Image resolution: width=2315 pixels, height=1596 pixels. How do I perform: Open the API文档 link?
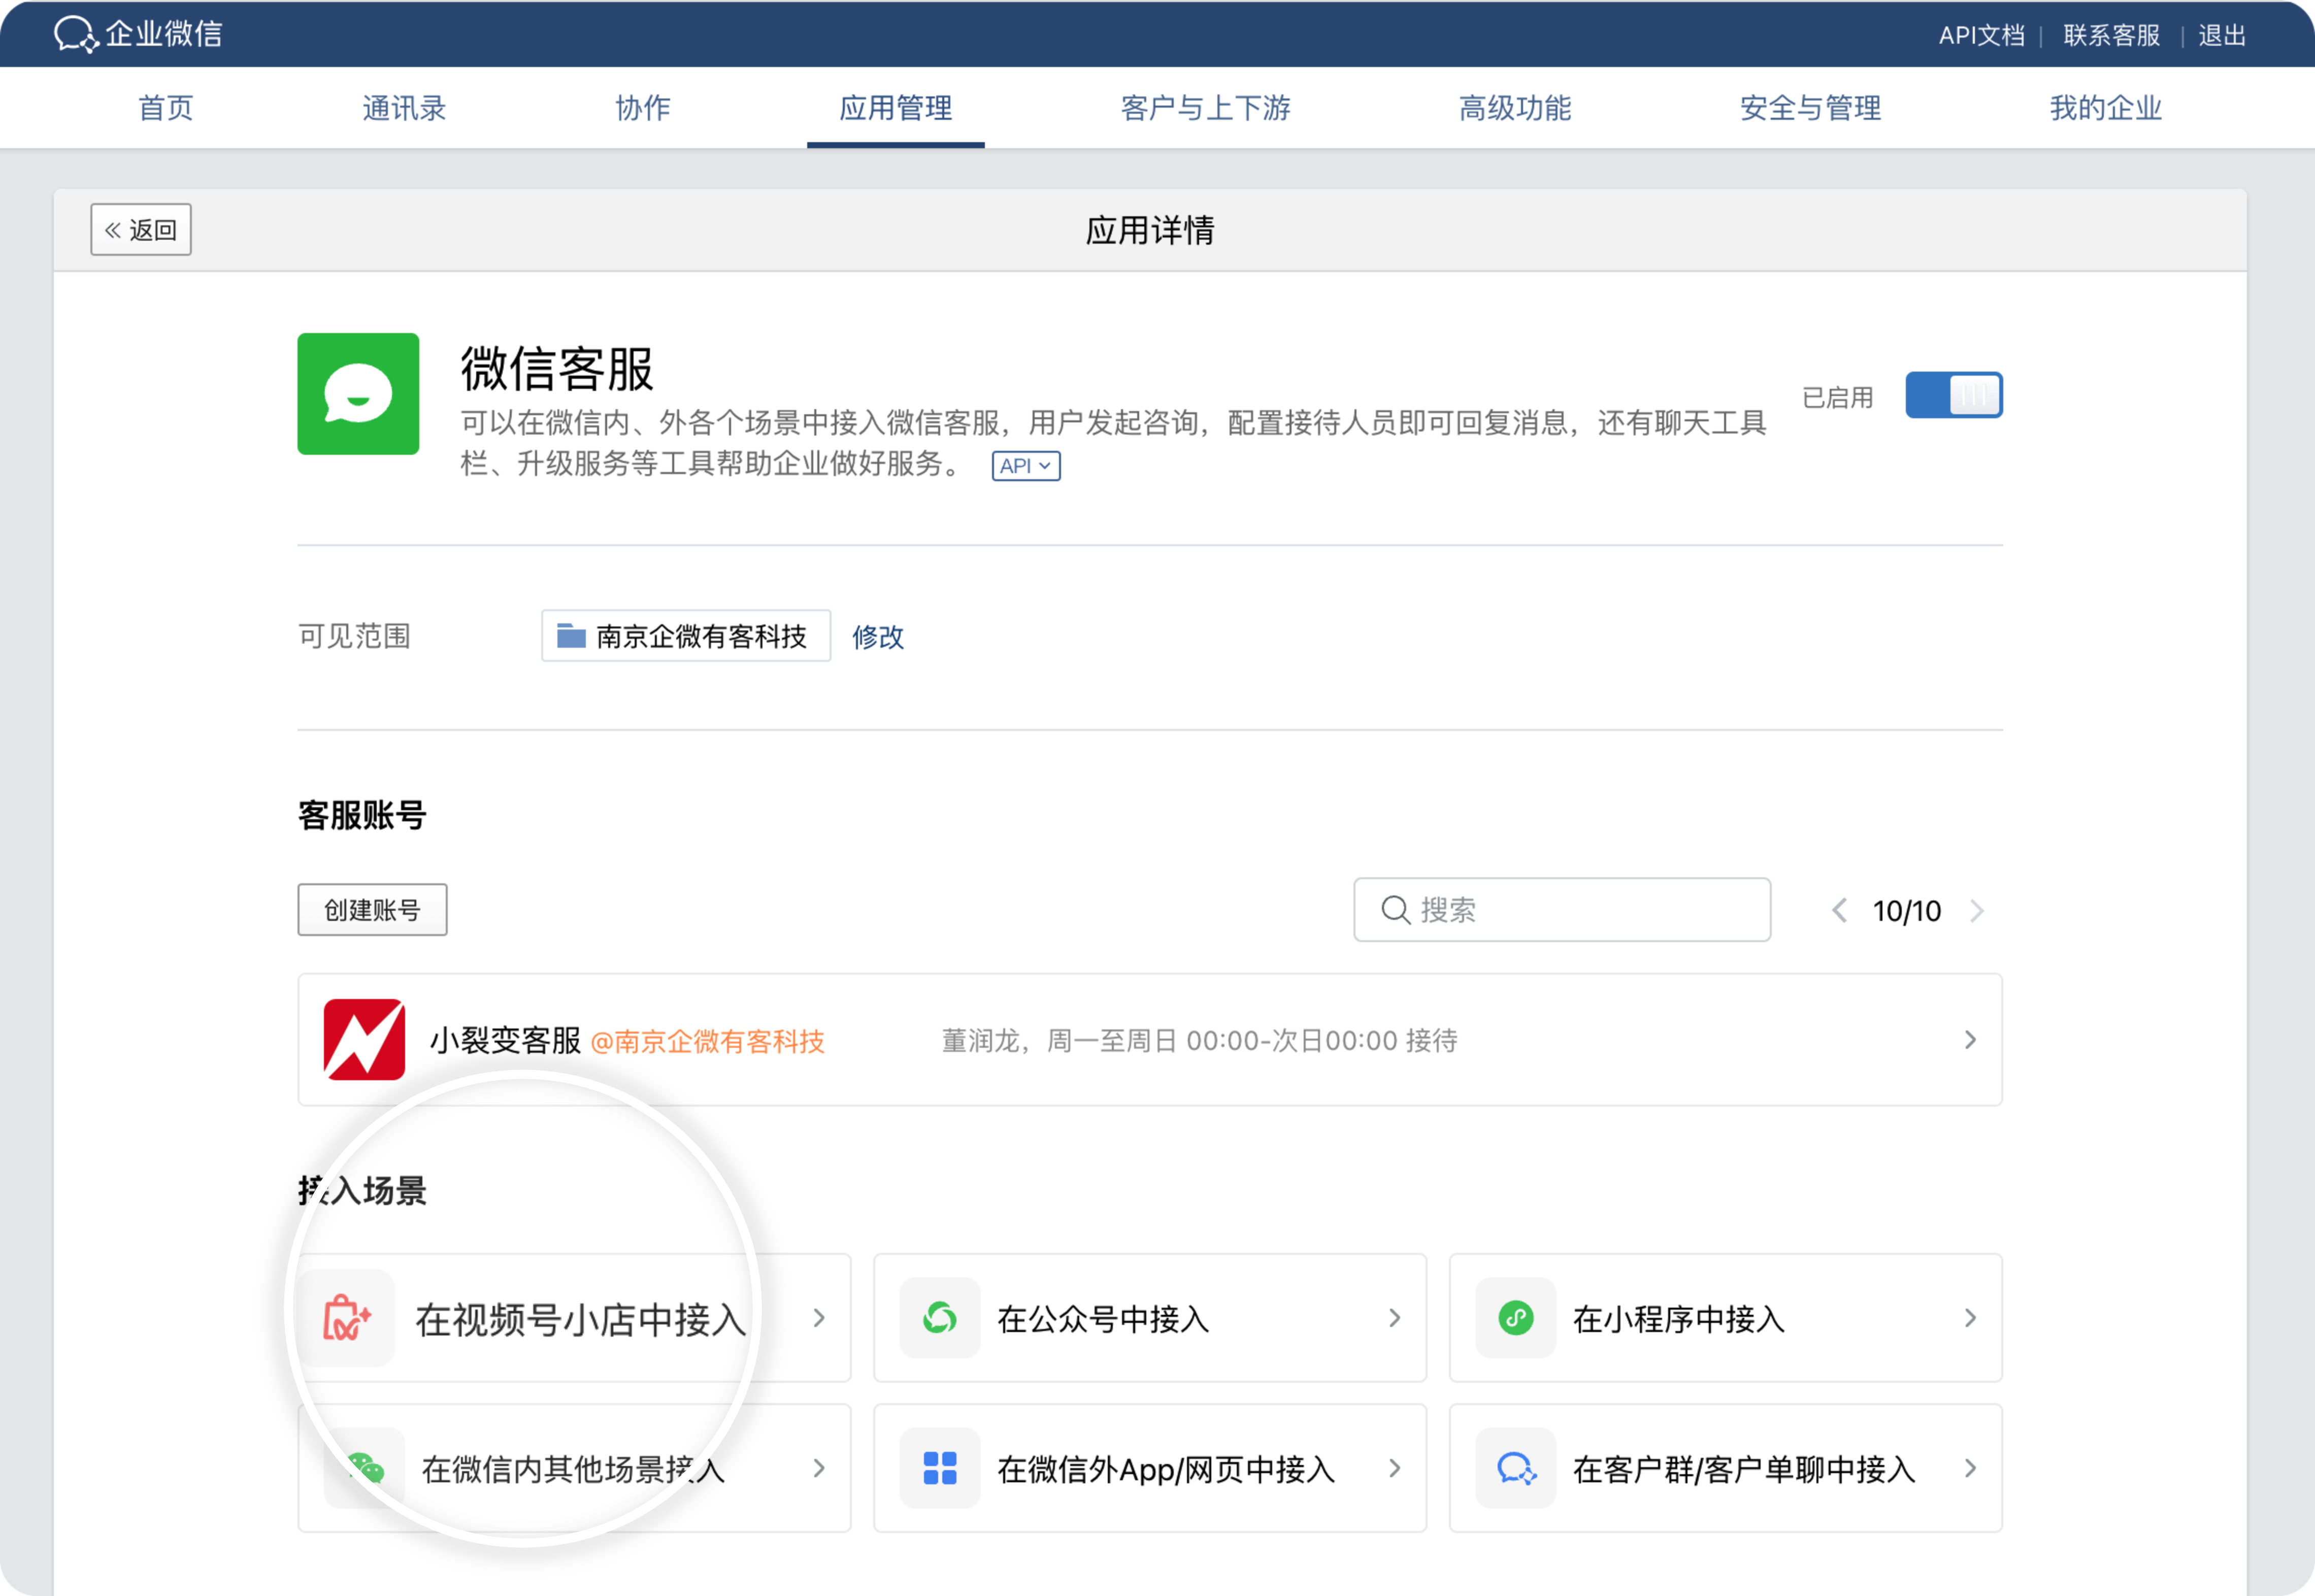point(1981,35)
